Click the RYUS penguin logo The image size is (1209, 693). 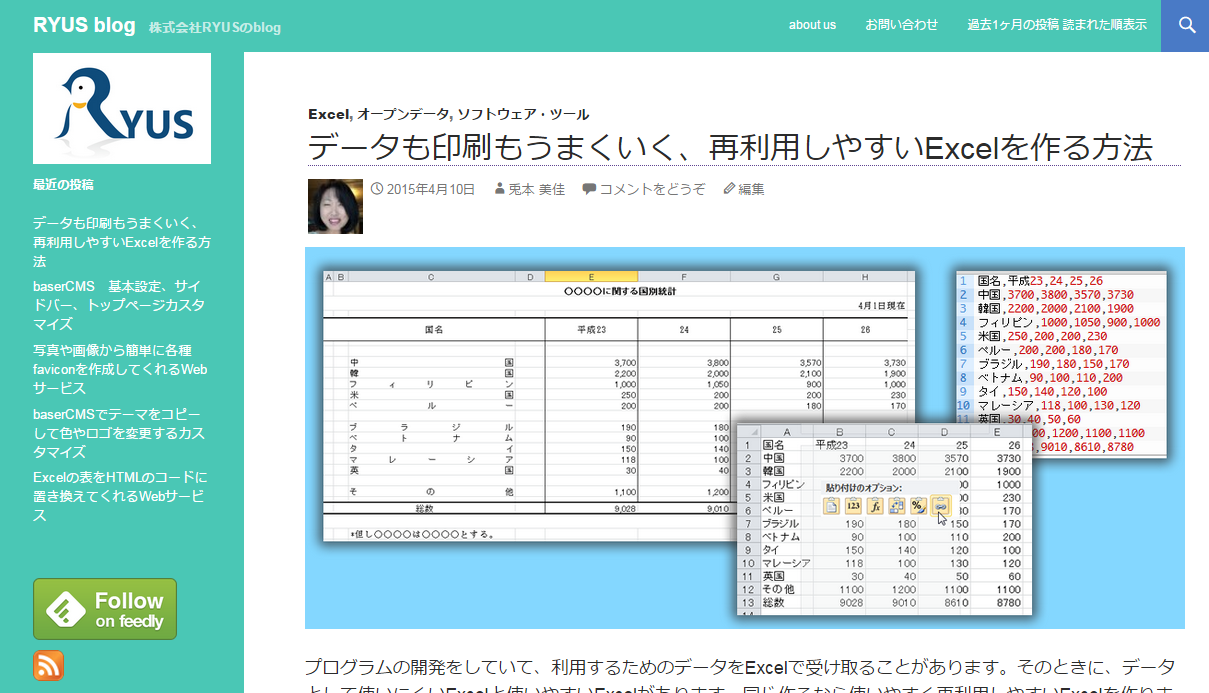[122, 109]
